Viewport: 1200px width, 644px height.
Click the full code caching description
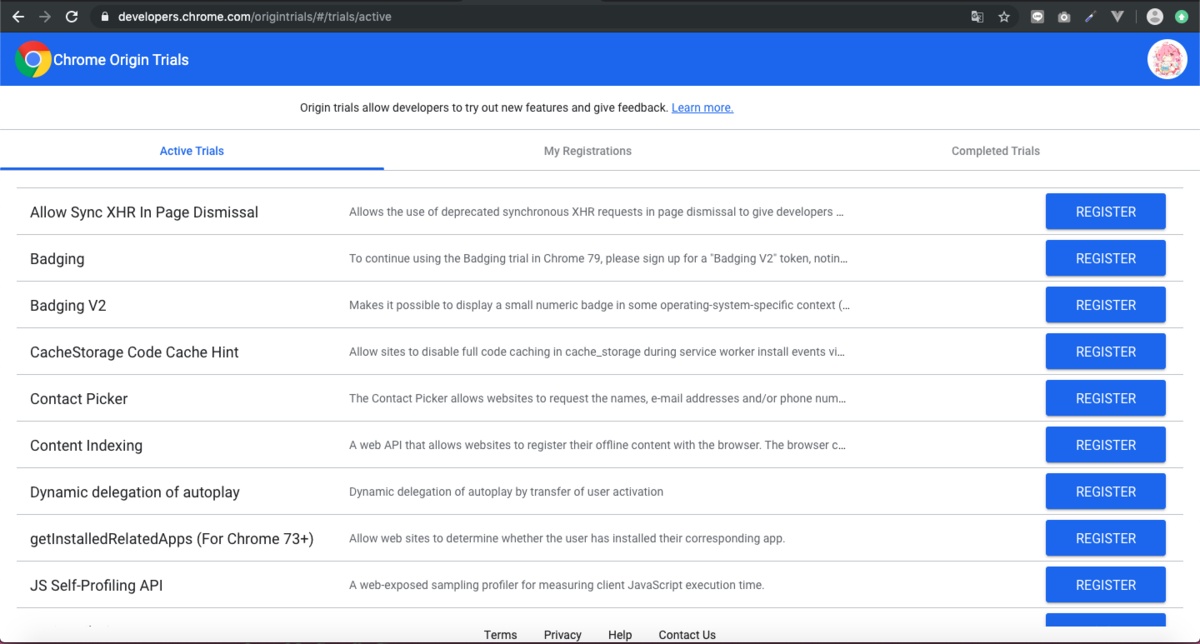(x=597, y=352)
